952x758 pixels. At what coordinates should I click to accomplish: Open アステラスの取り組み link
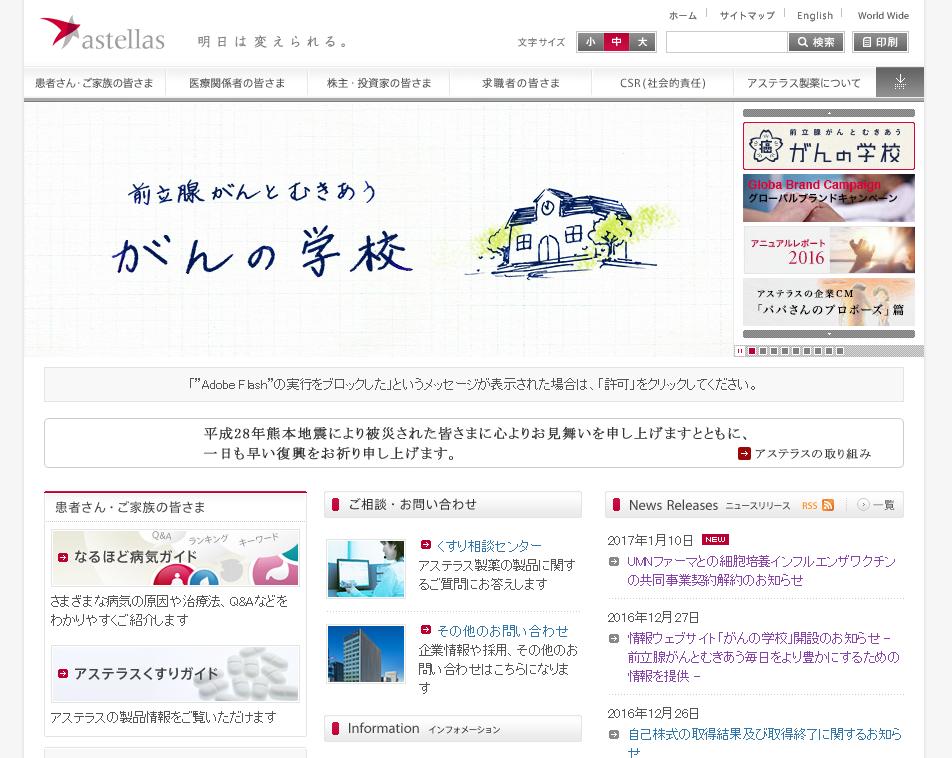813,454
